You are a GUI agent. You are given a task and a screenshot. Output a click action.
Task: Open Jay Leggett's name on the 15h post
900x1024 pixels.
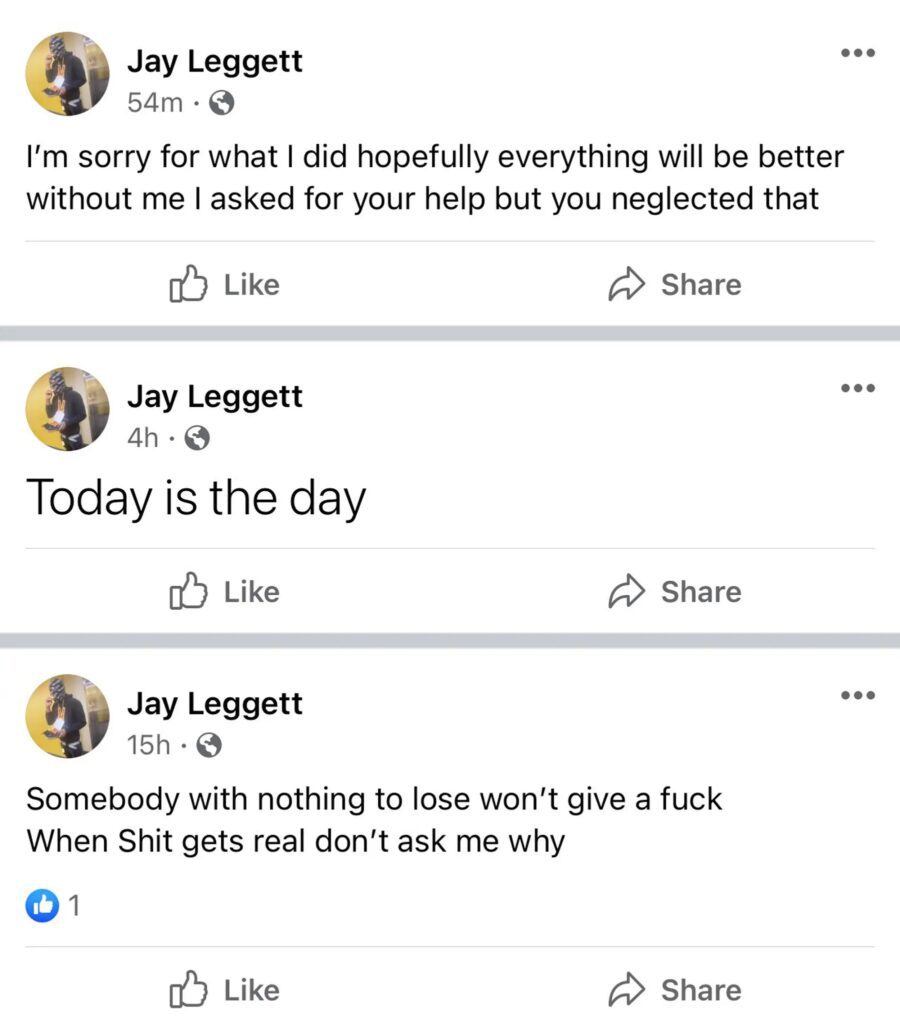tap(214, 704)
